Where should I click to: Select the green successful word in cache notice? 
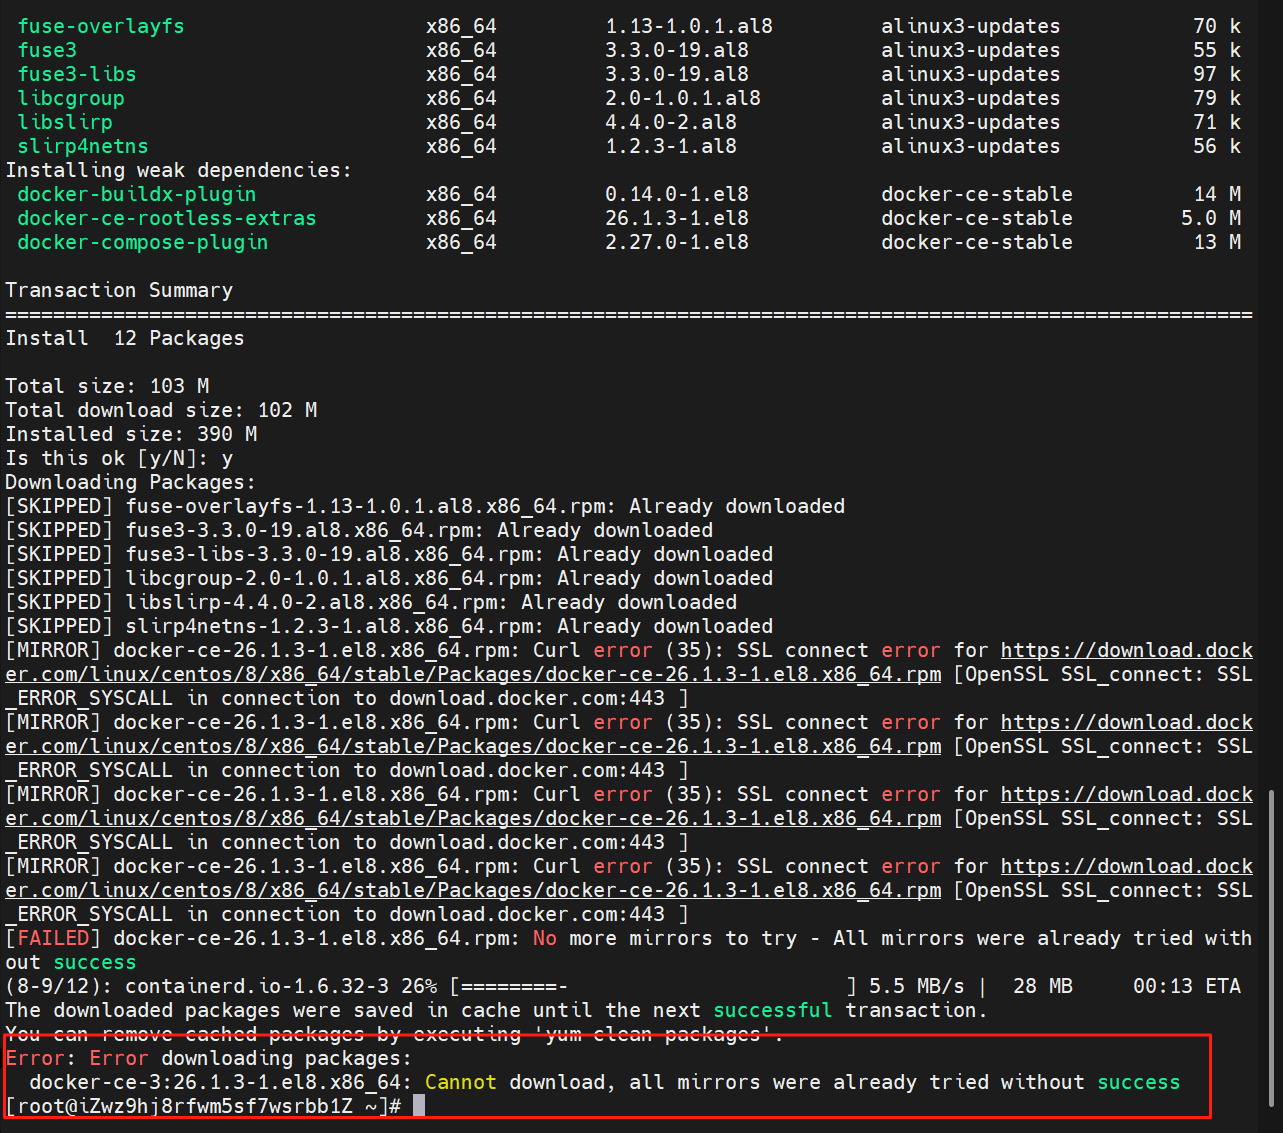[771, 1010]
